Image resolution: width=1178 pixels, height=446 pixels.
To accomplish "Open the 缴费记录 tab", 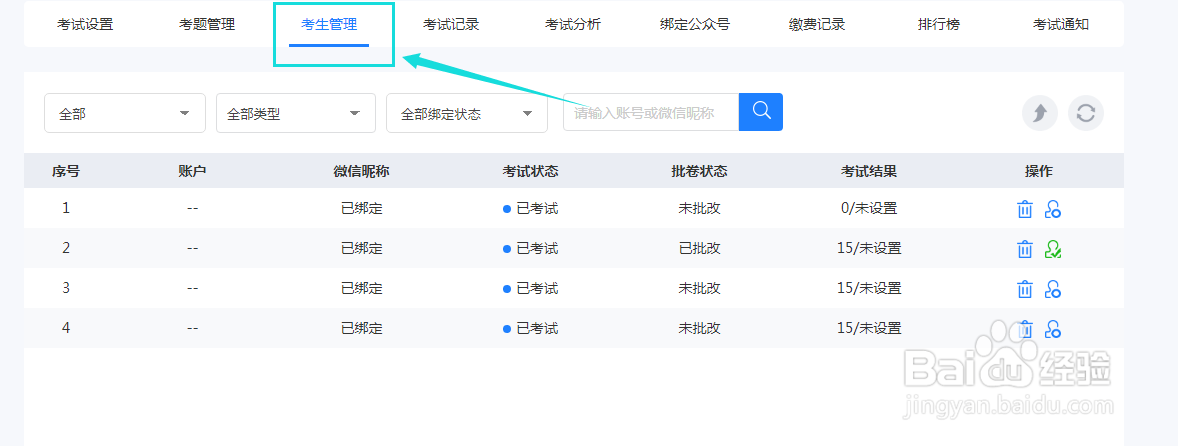I will pos(817,25).
